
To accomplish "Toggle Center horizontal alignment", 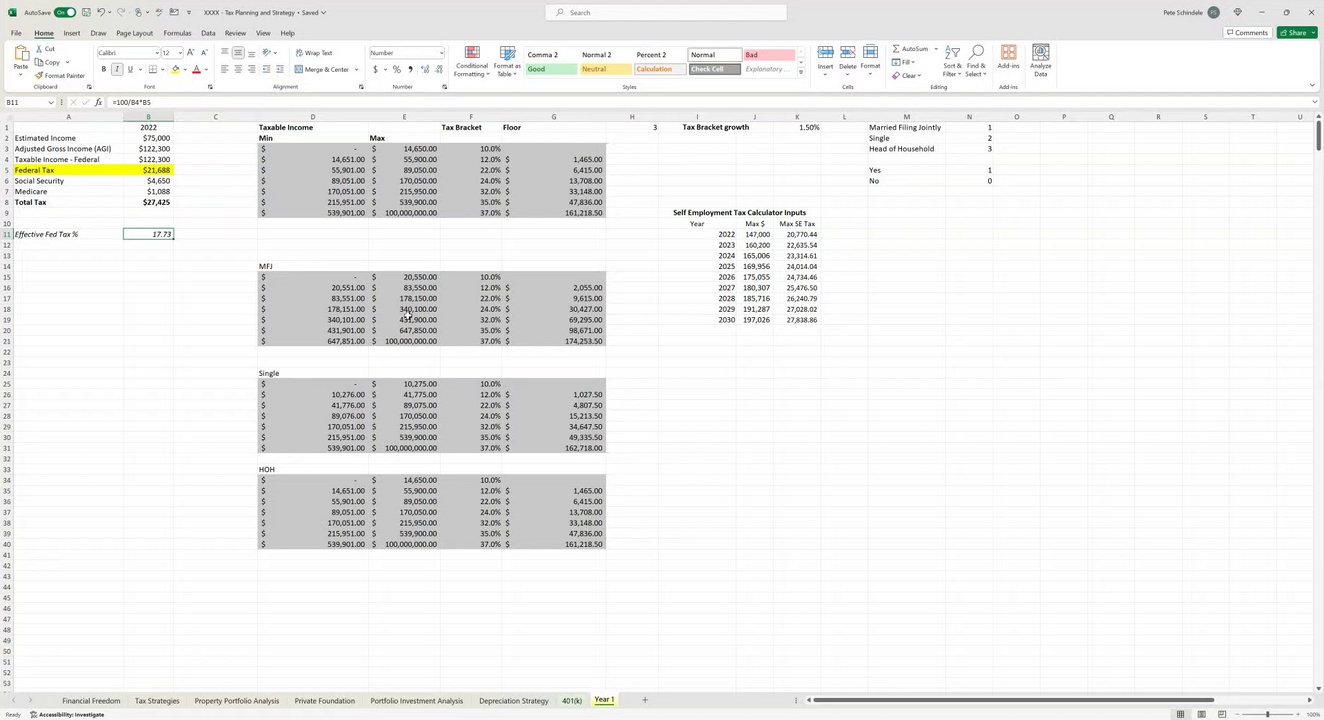I will click(237, 69).
